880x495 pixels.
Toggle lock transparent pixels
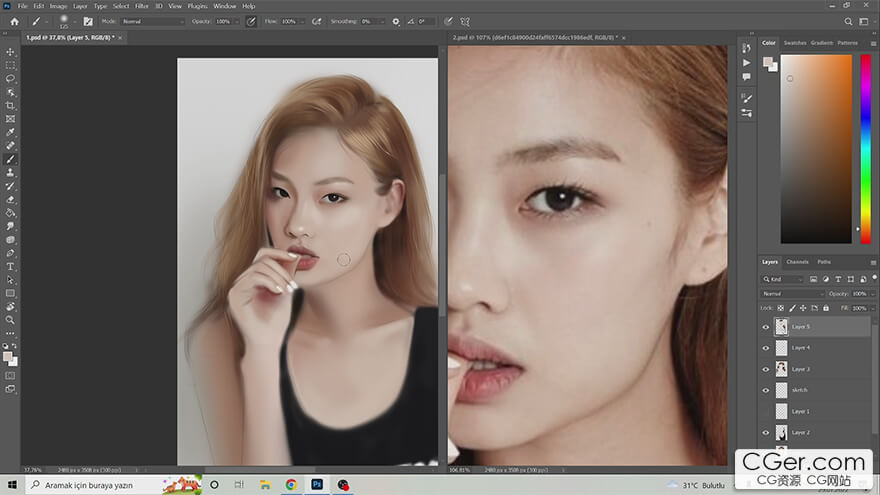tap(781, 308)
